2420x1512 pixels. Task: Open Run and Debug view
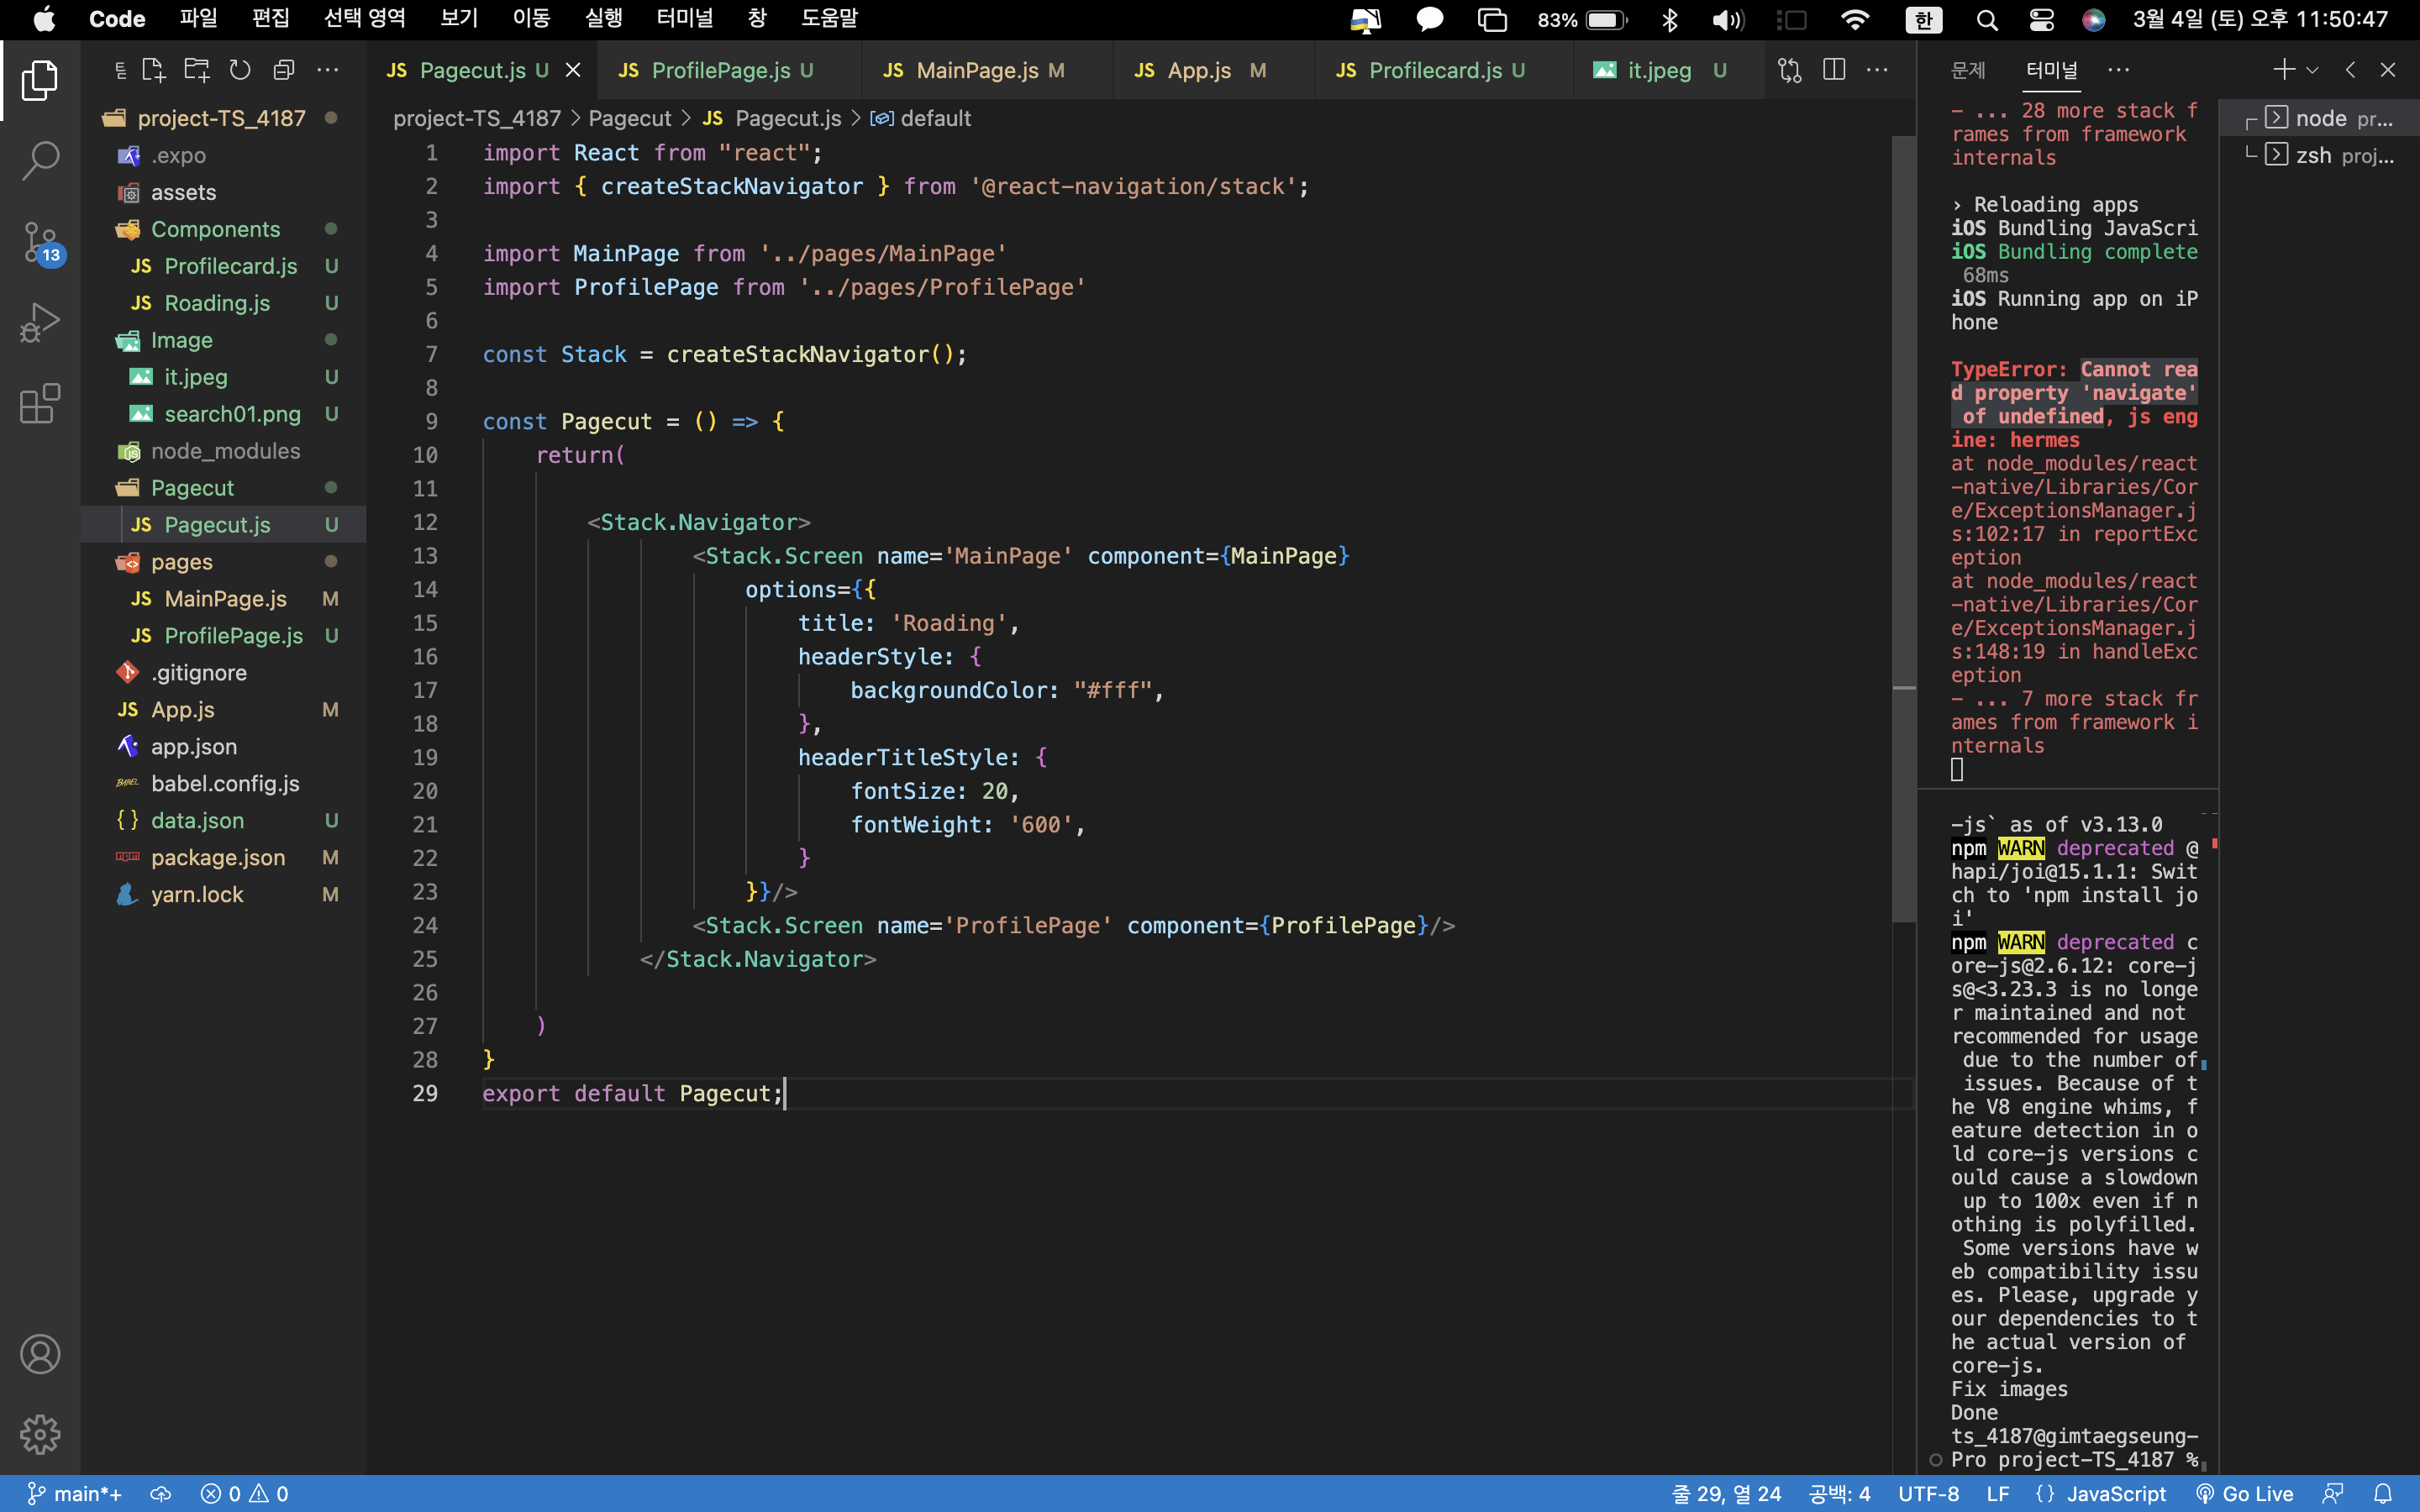click(40, 323)
